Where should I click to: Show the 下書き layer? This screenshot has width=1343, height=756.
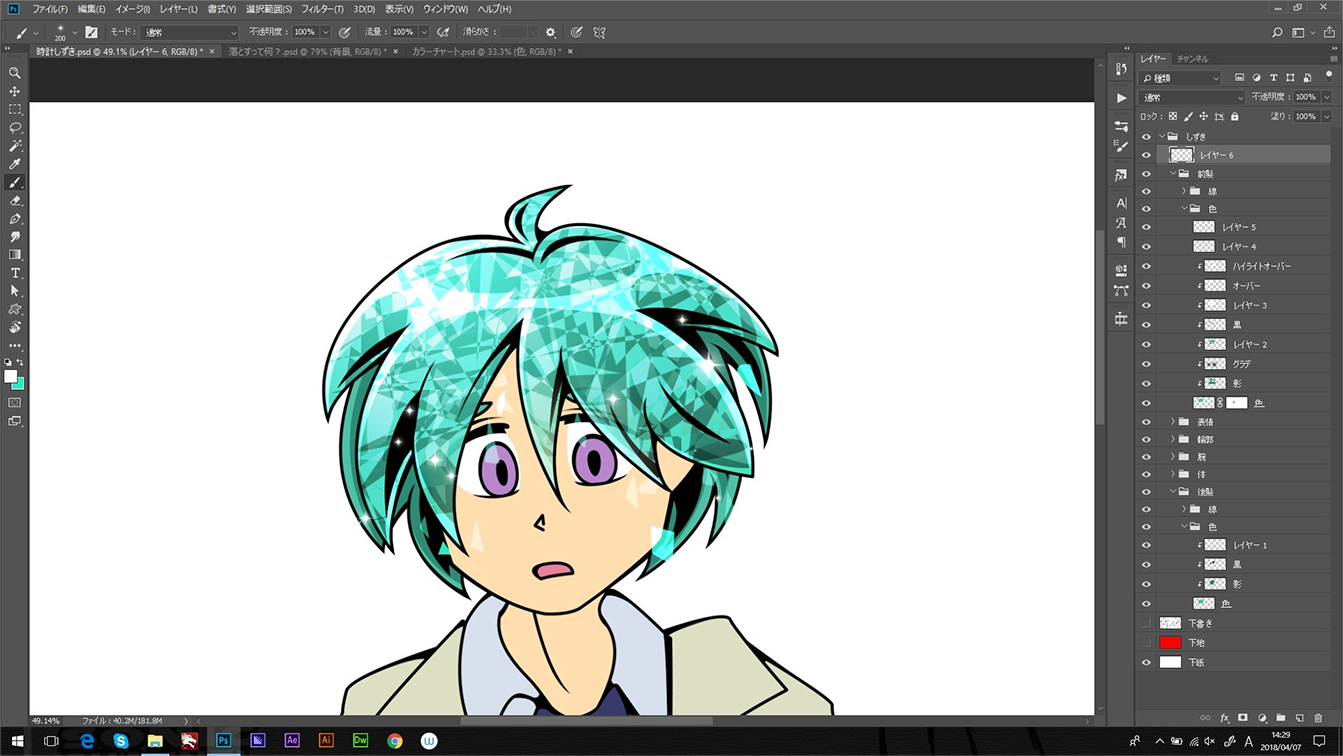click(1146, 623)
